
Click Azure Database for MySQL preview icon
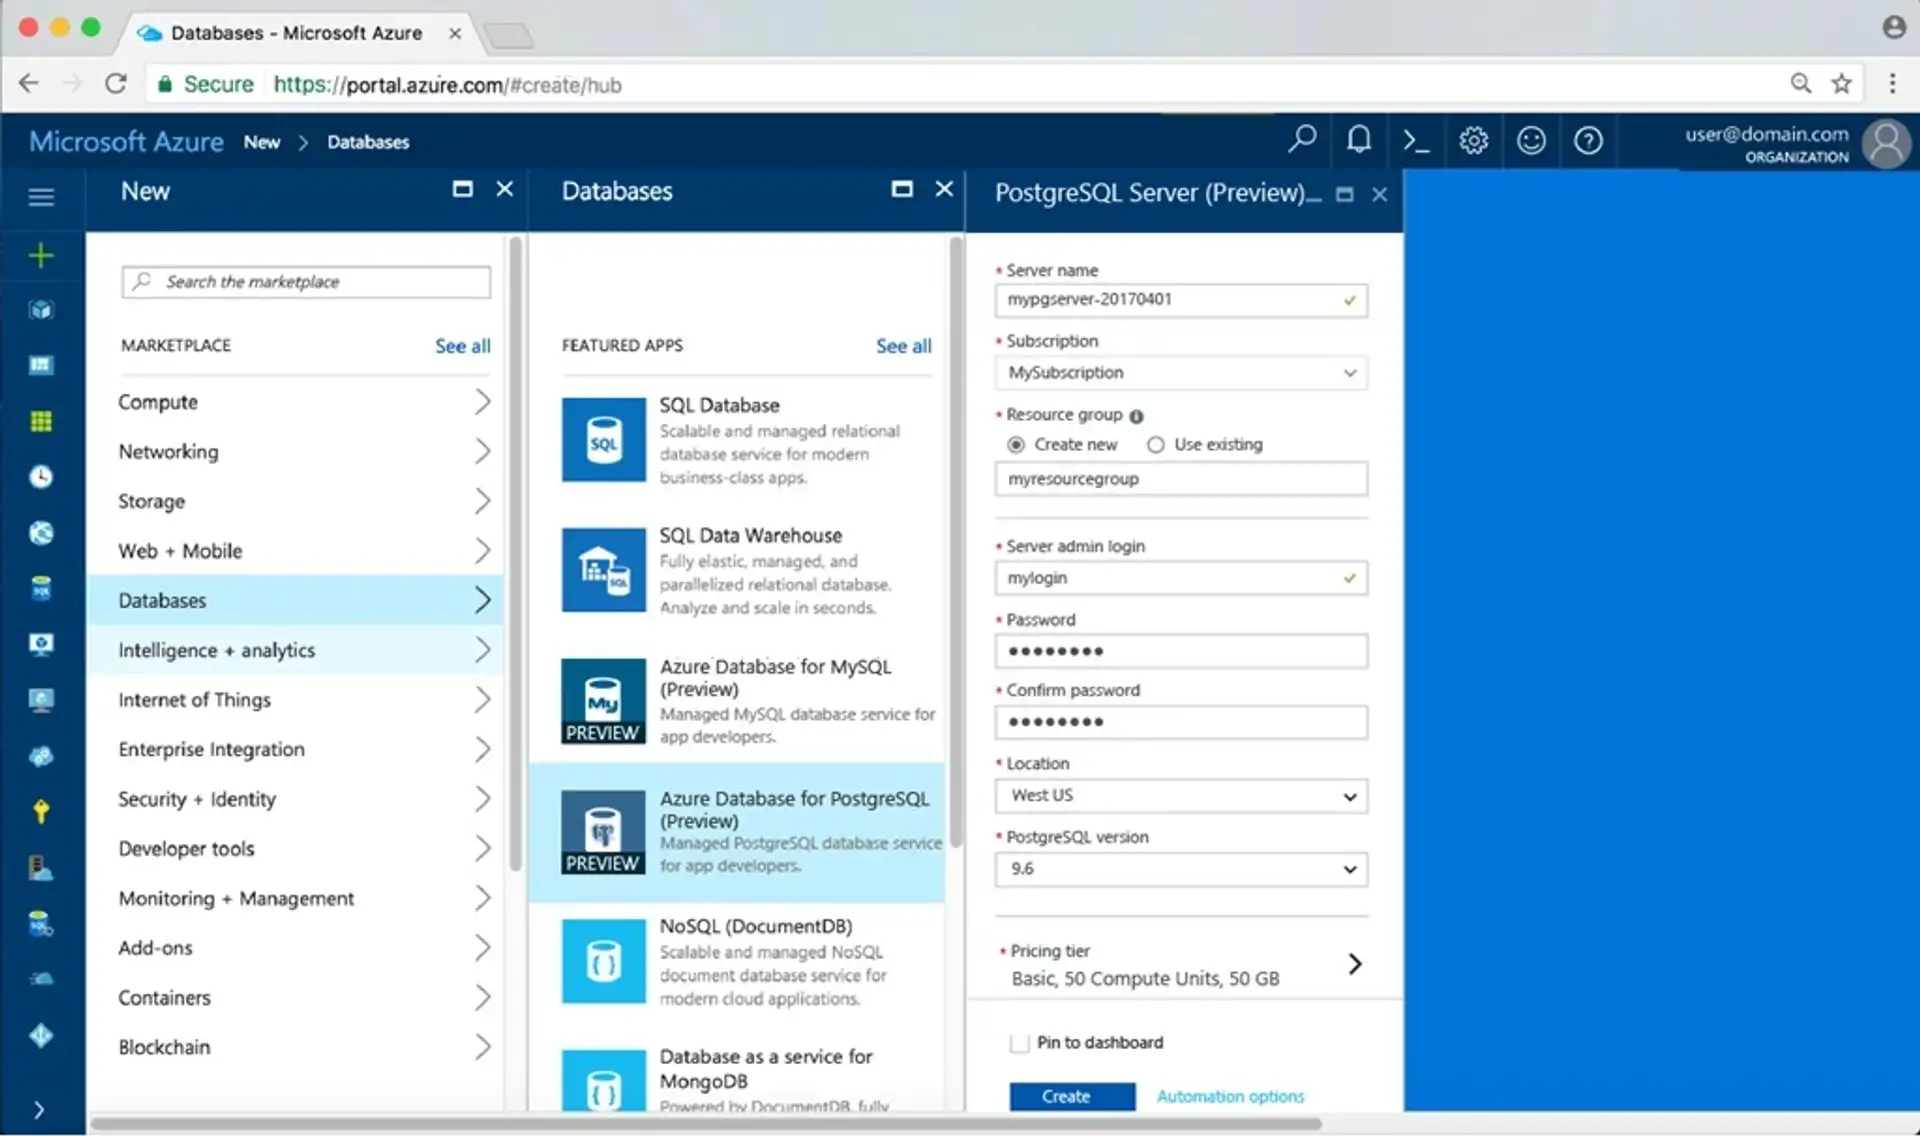click(603, 701)
